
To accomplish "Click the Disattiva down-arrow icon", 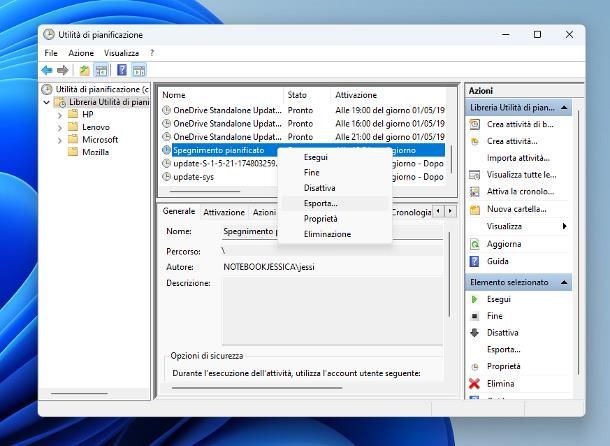I will point(475,333).
